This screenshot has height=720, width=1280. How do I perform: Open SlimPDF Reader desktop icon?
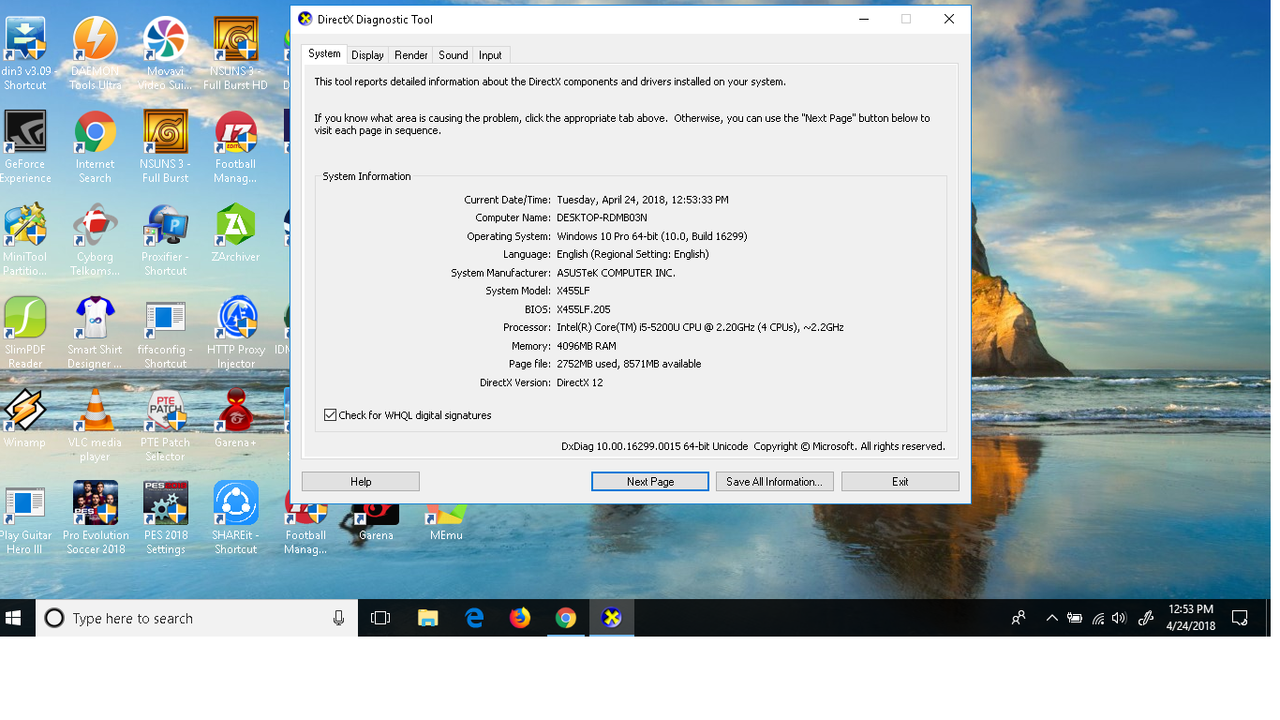(25, 333)
